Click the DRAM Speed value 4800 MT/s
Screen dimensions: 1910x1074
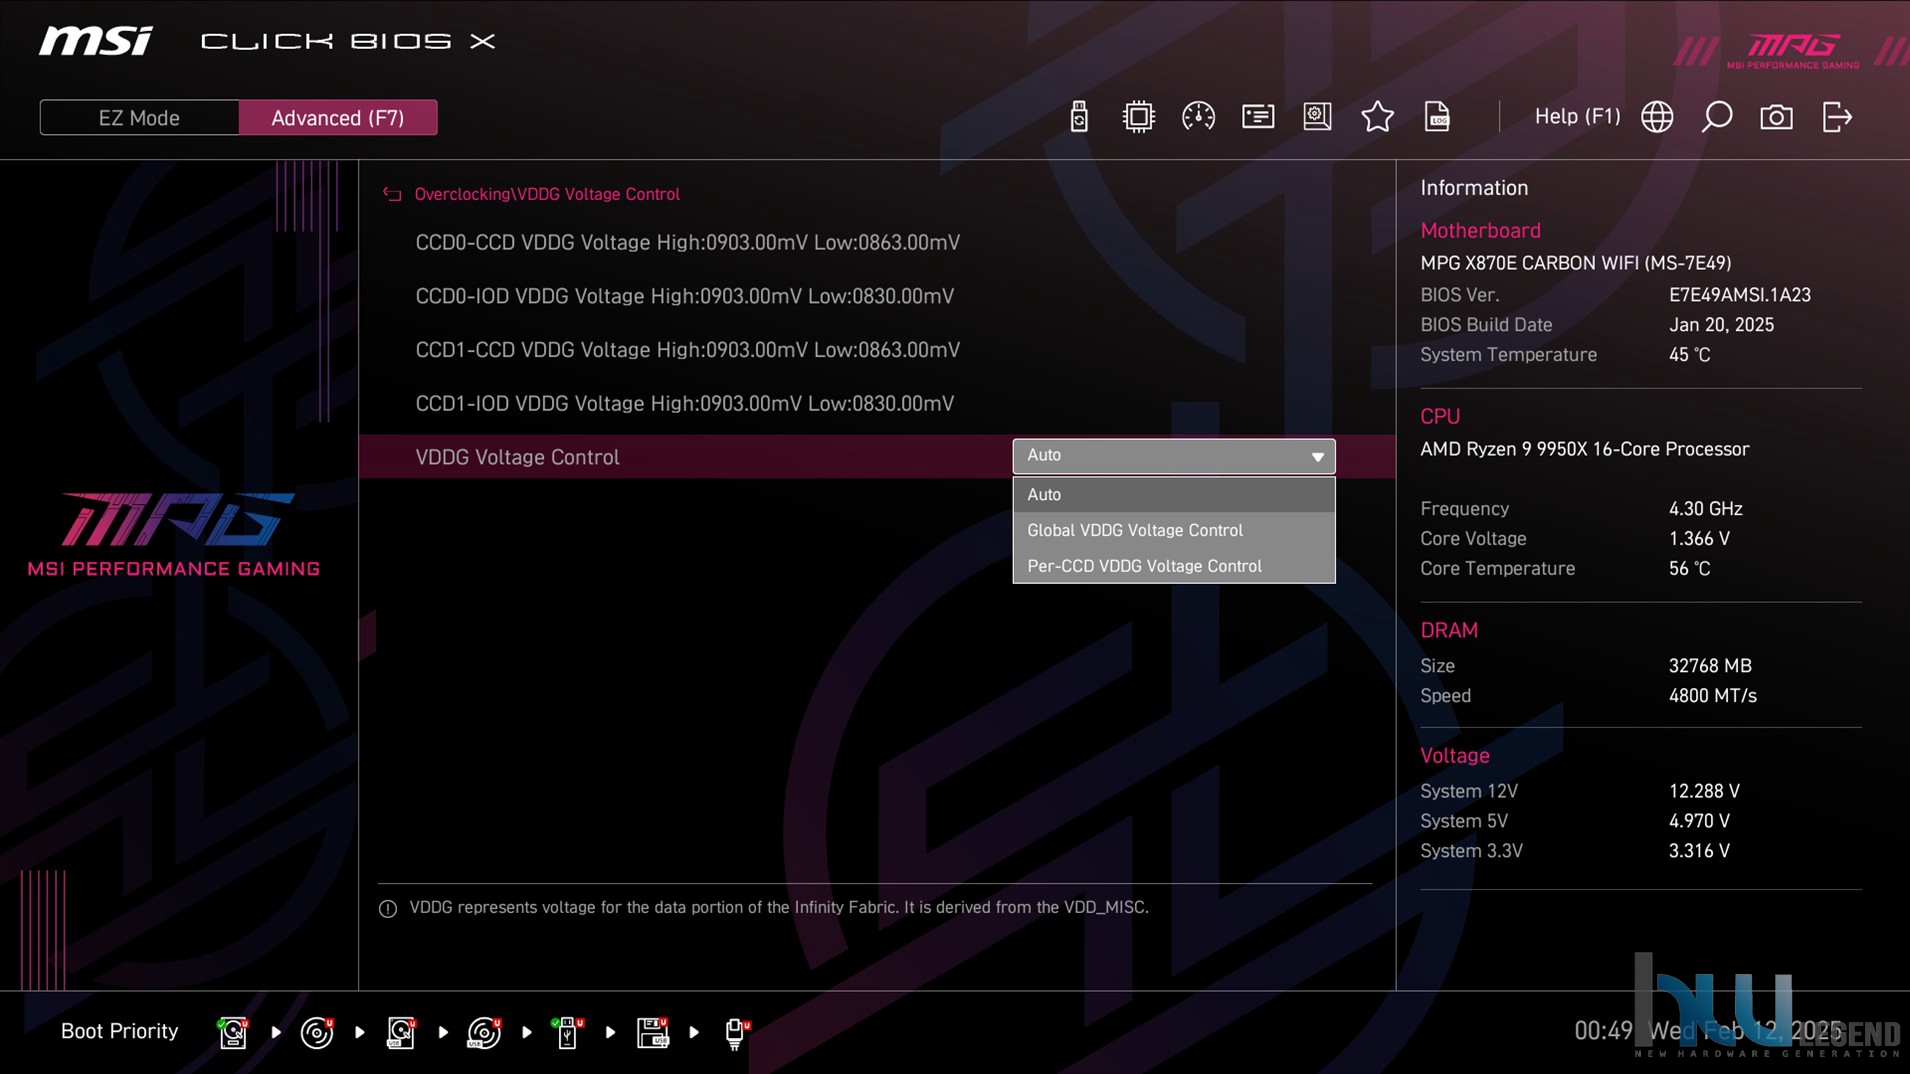[1712, 696]
